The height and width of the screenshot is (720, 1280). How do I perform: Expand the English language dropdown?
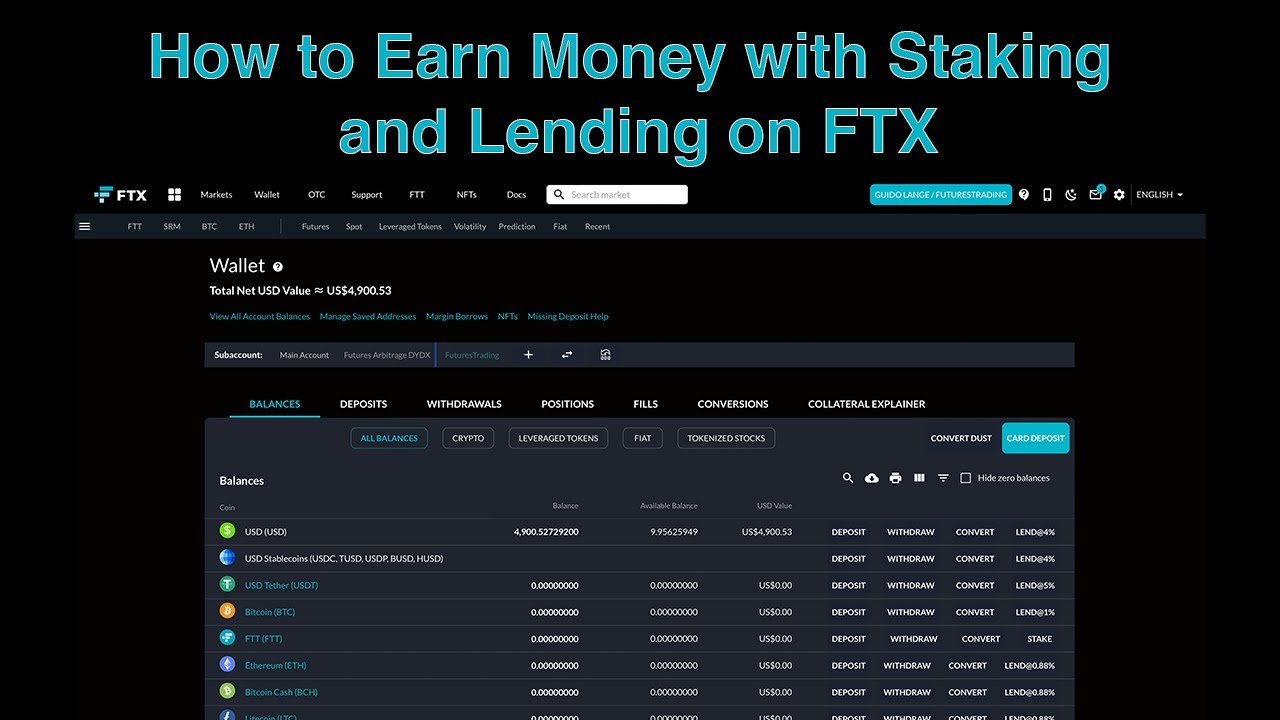[x=1159, y=195]
